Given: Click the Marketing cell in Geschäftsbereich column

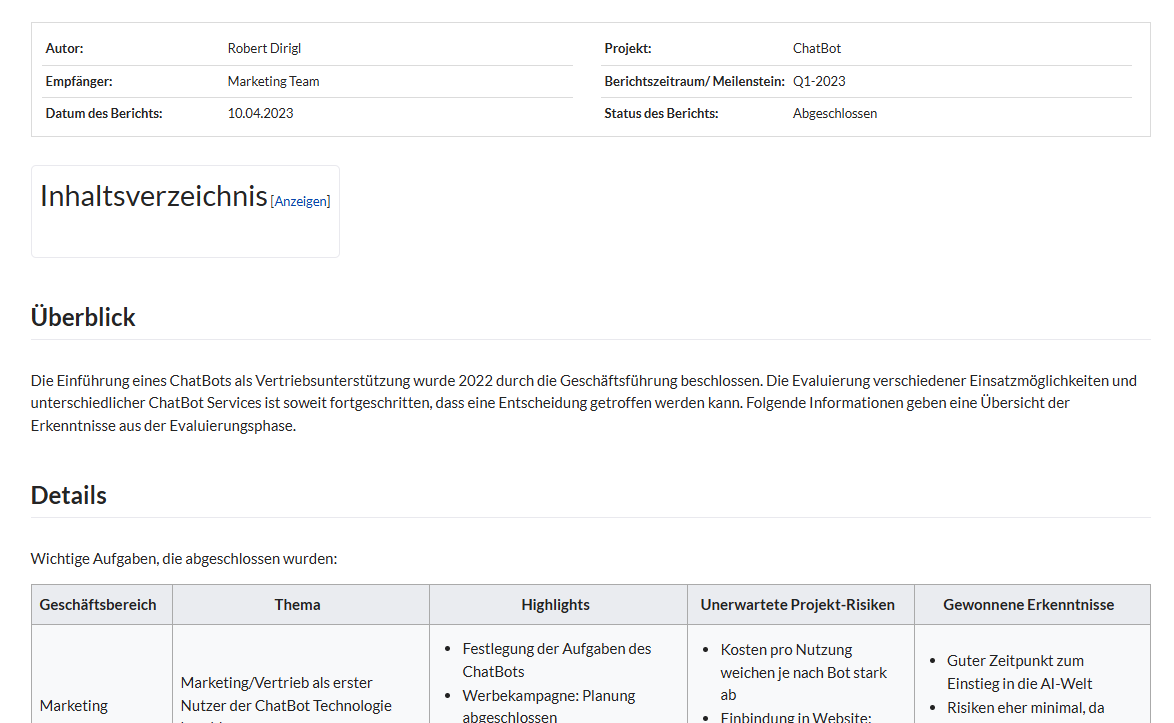Looking at the screenshot, I should tap(74, 705).
